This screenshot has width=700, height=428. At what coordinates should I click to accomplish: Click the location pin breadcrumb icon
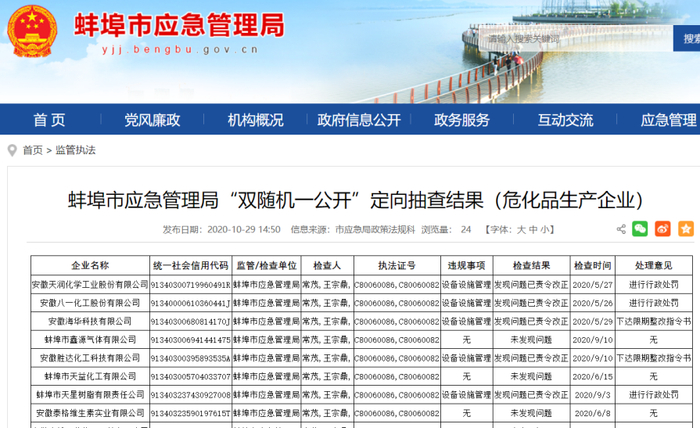12,150
